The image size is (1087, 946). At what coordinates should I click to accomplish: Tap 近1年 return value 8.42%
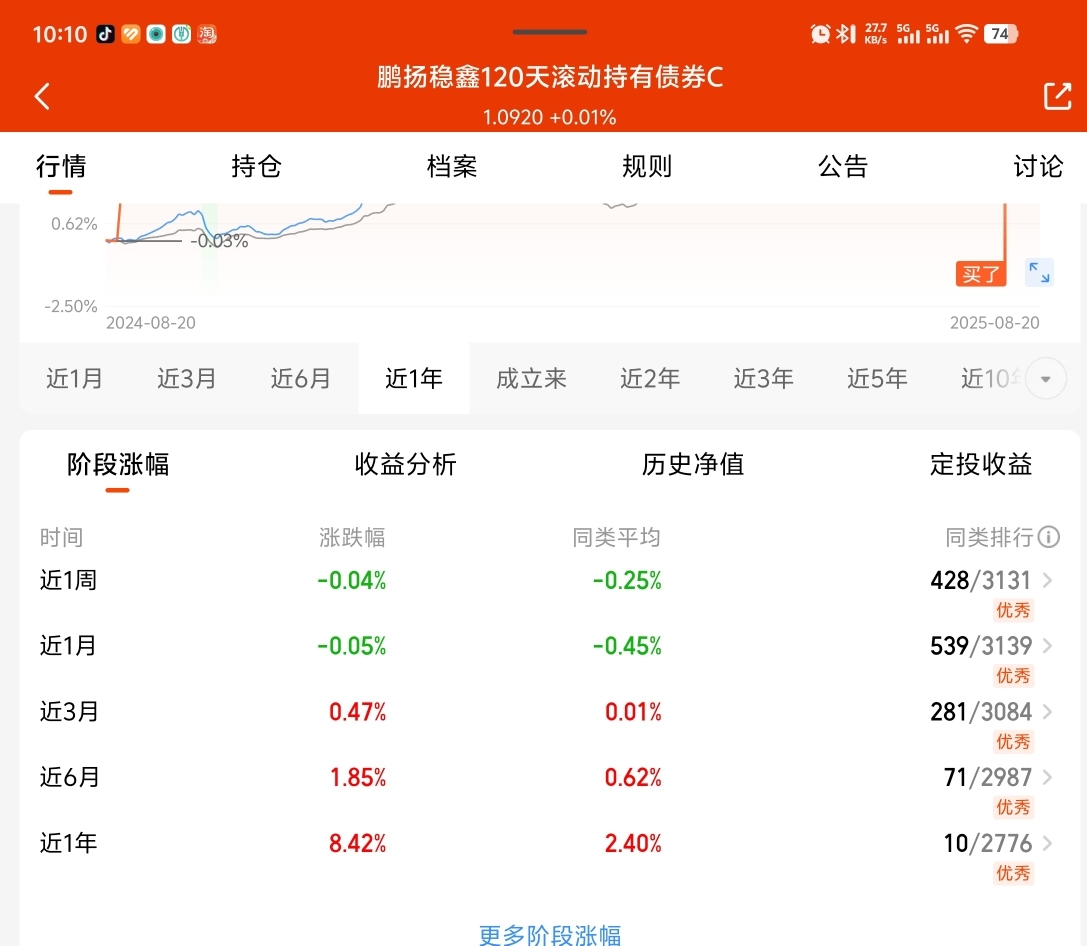pyautogui.click(x=357, y=843)
